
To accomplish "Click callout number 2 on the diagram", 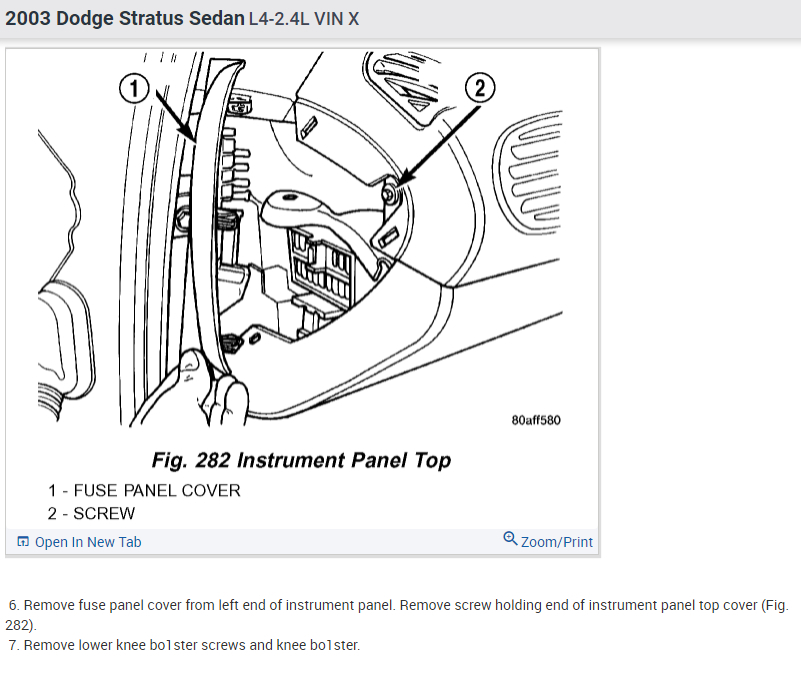I will click(480, 88).
